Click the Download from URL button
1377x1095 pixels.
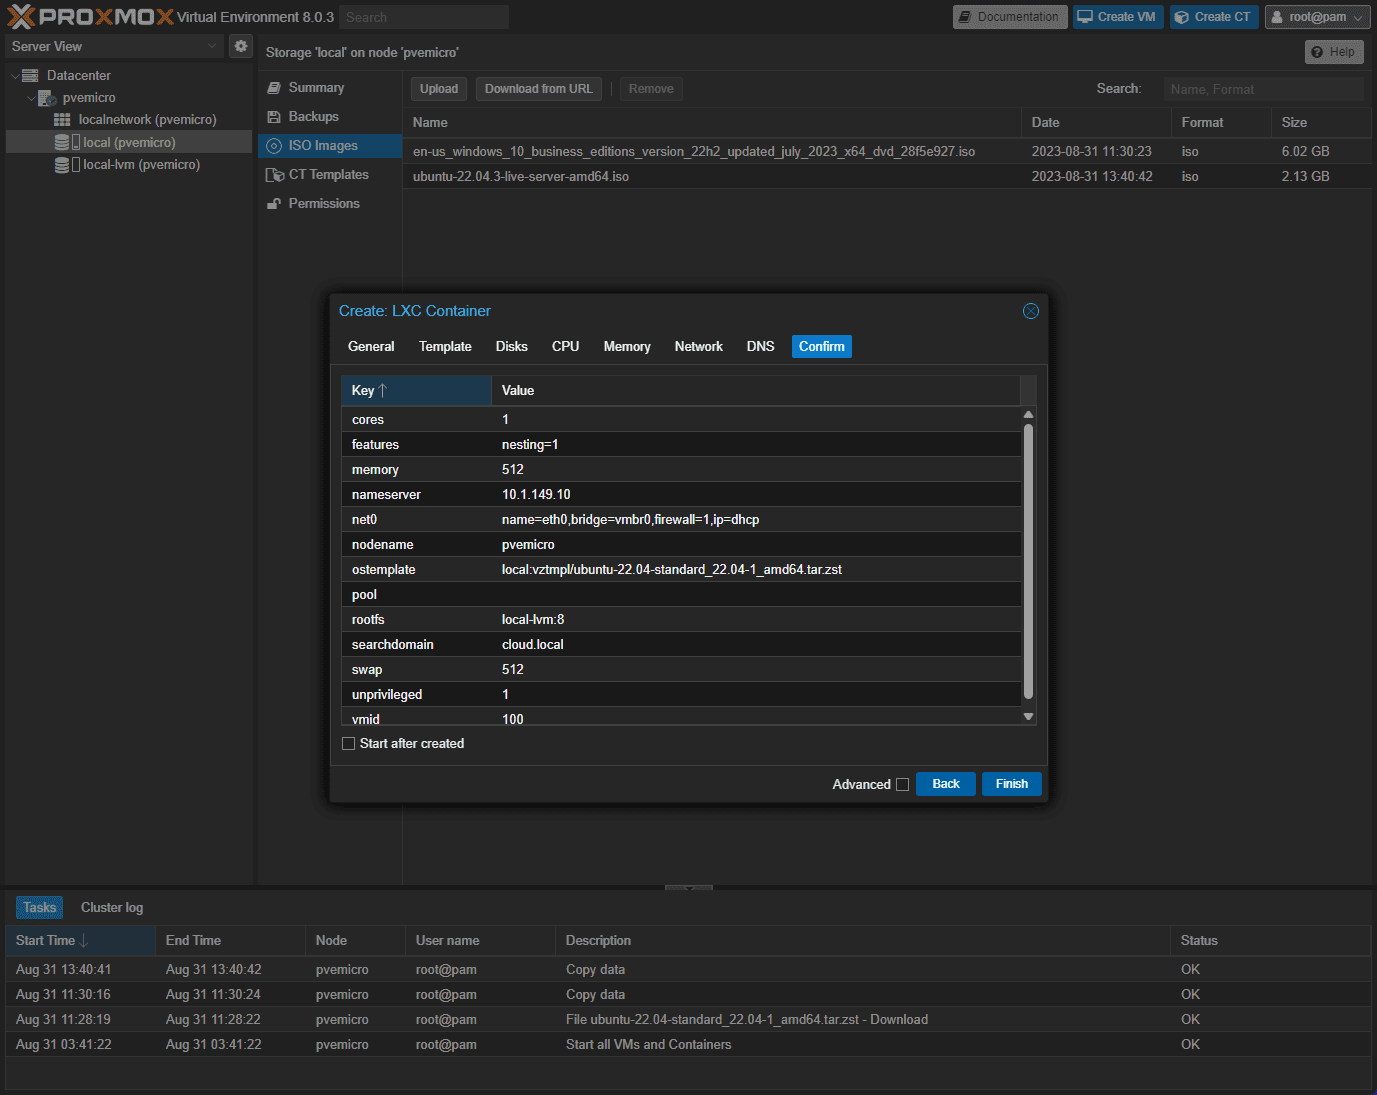click(x=538, y=89)
